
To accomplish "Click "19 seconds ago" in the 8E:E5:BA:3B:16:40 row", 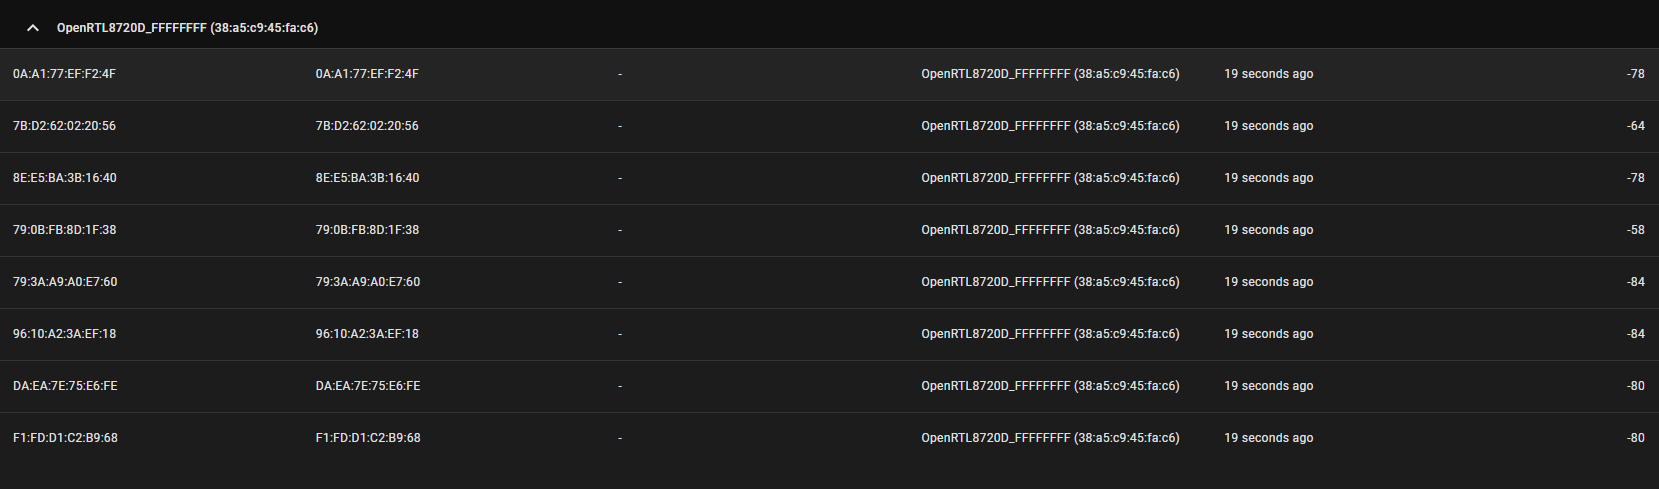I will point(1268,178).
